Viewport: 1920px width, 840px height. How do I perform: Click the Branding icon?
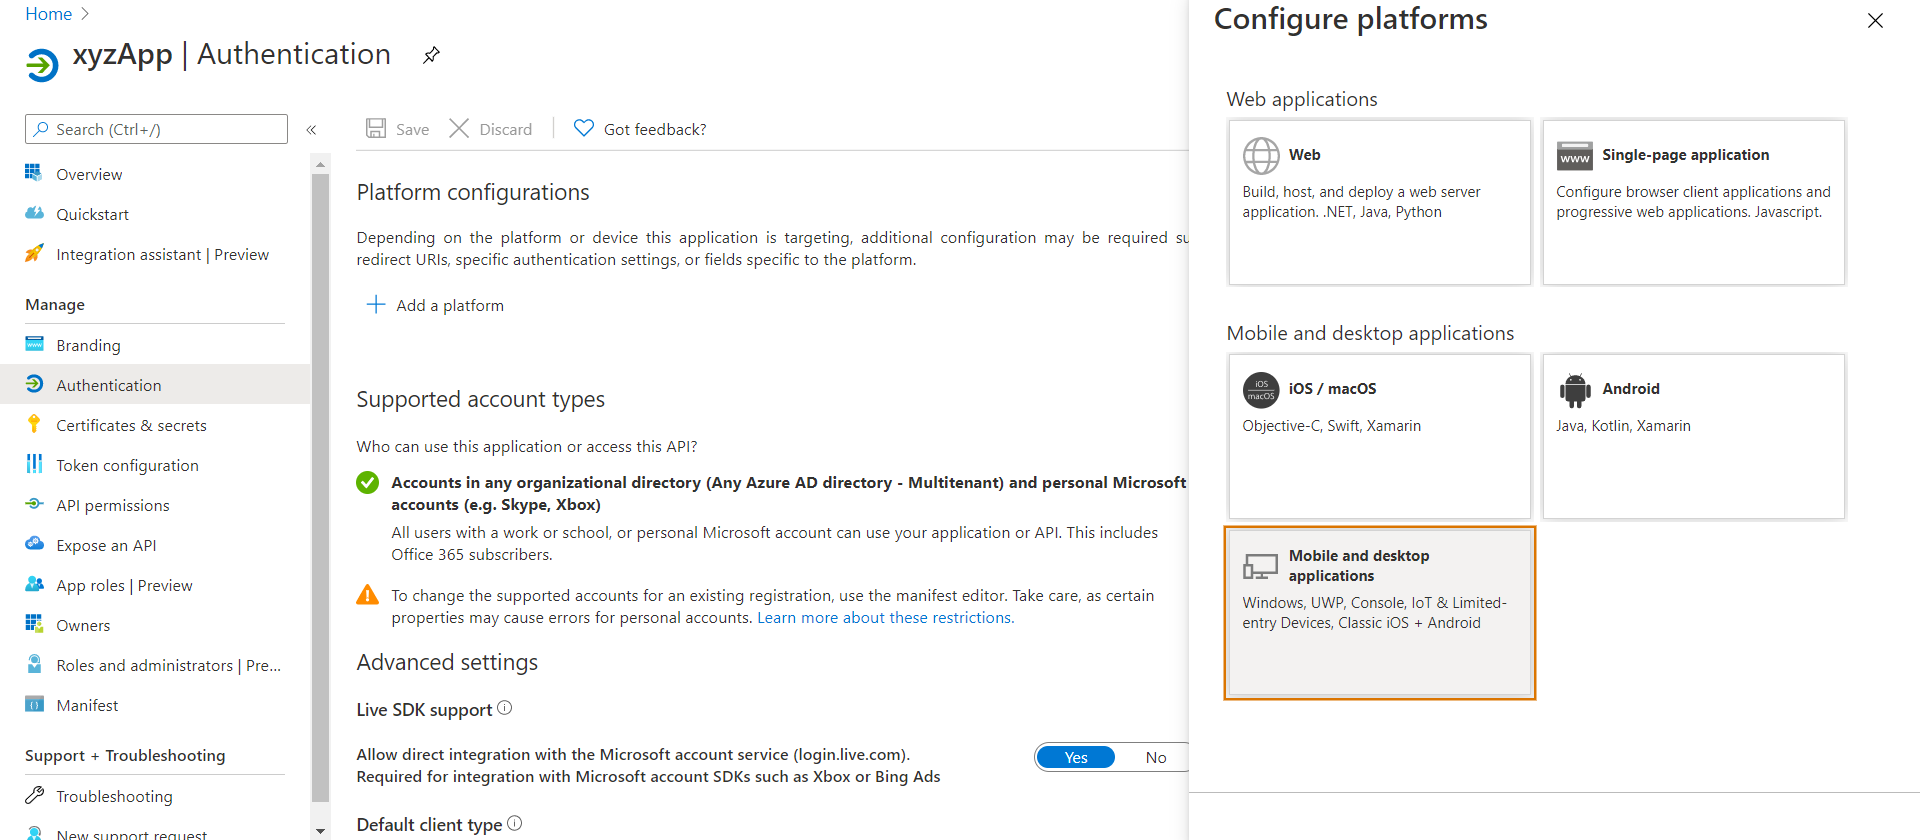coord(34,344)
